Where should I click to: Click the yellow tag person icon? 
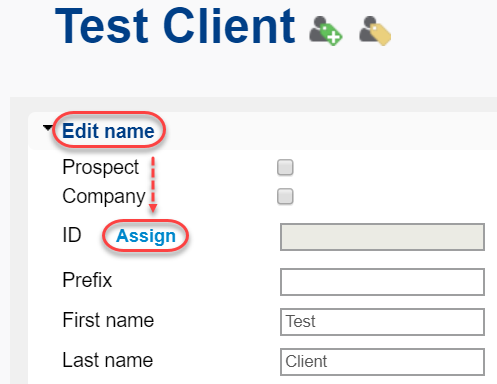click(x=375, y=30)
